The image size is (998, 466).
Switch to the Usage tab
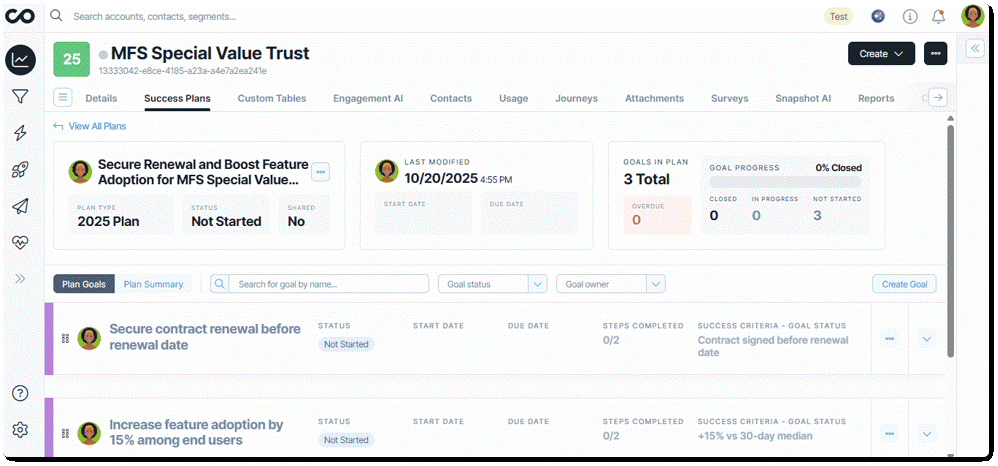(513, 98)
